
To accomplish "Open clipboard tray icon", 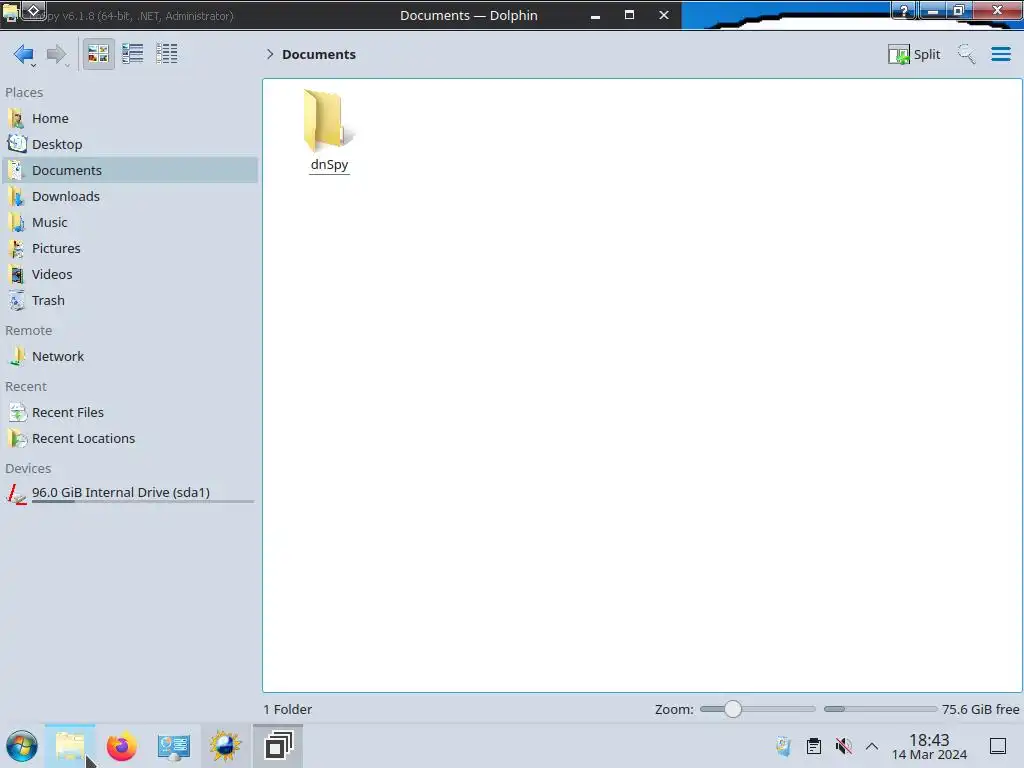I will [x=814, y=746].
